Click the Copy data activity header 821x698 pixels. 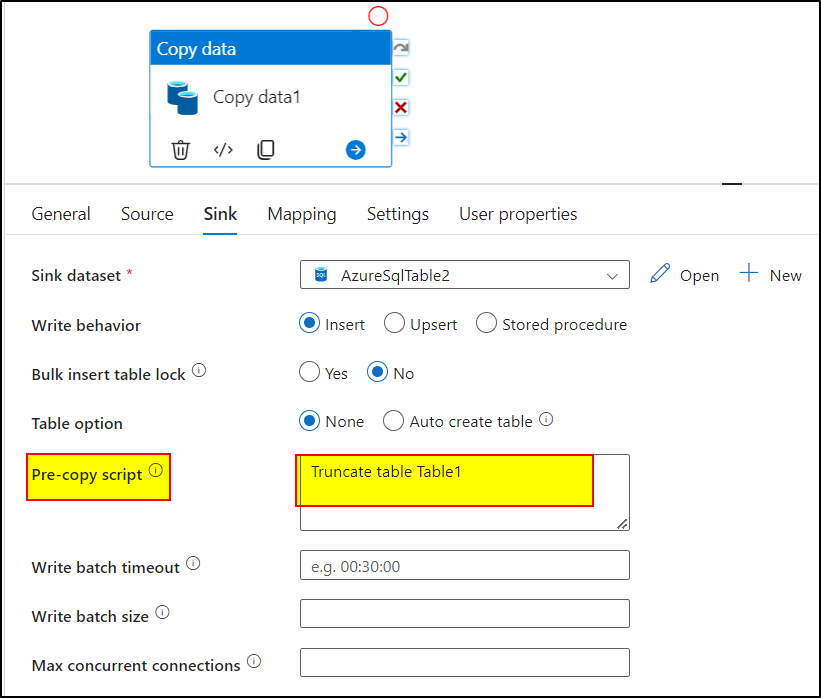(x=271, y=48)
